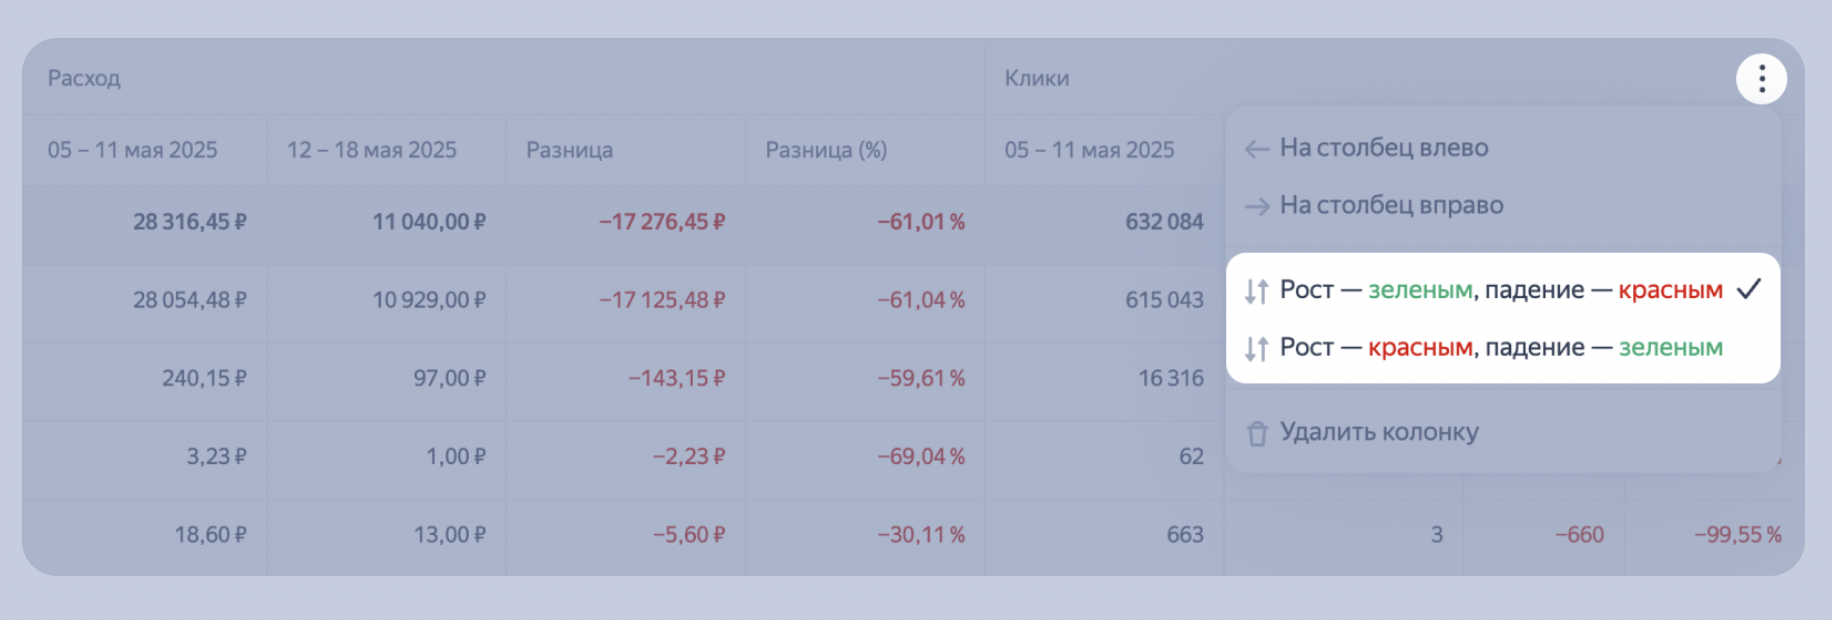This screenshot has width=1832, height=620.
Task: Click the trash icon in column menu
Action: [1257, 433]
